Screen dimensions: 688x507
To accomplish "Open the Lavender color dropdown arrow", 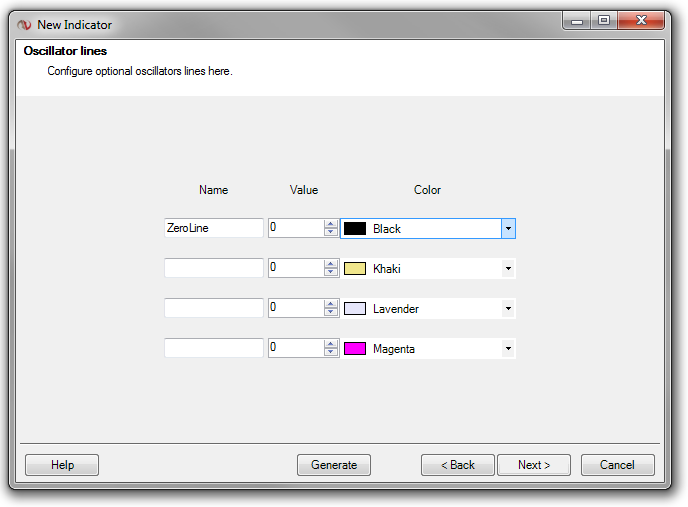I will point(508,309).
